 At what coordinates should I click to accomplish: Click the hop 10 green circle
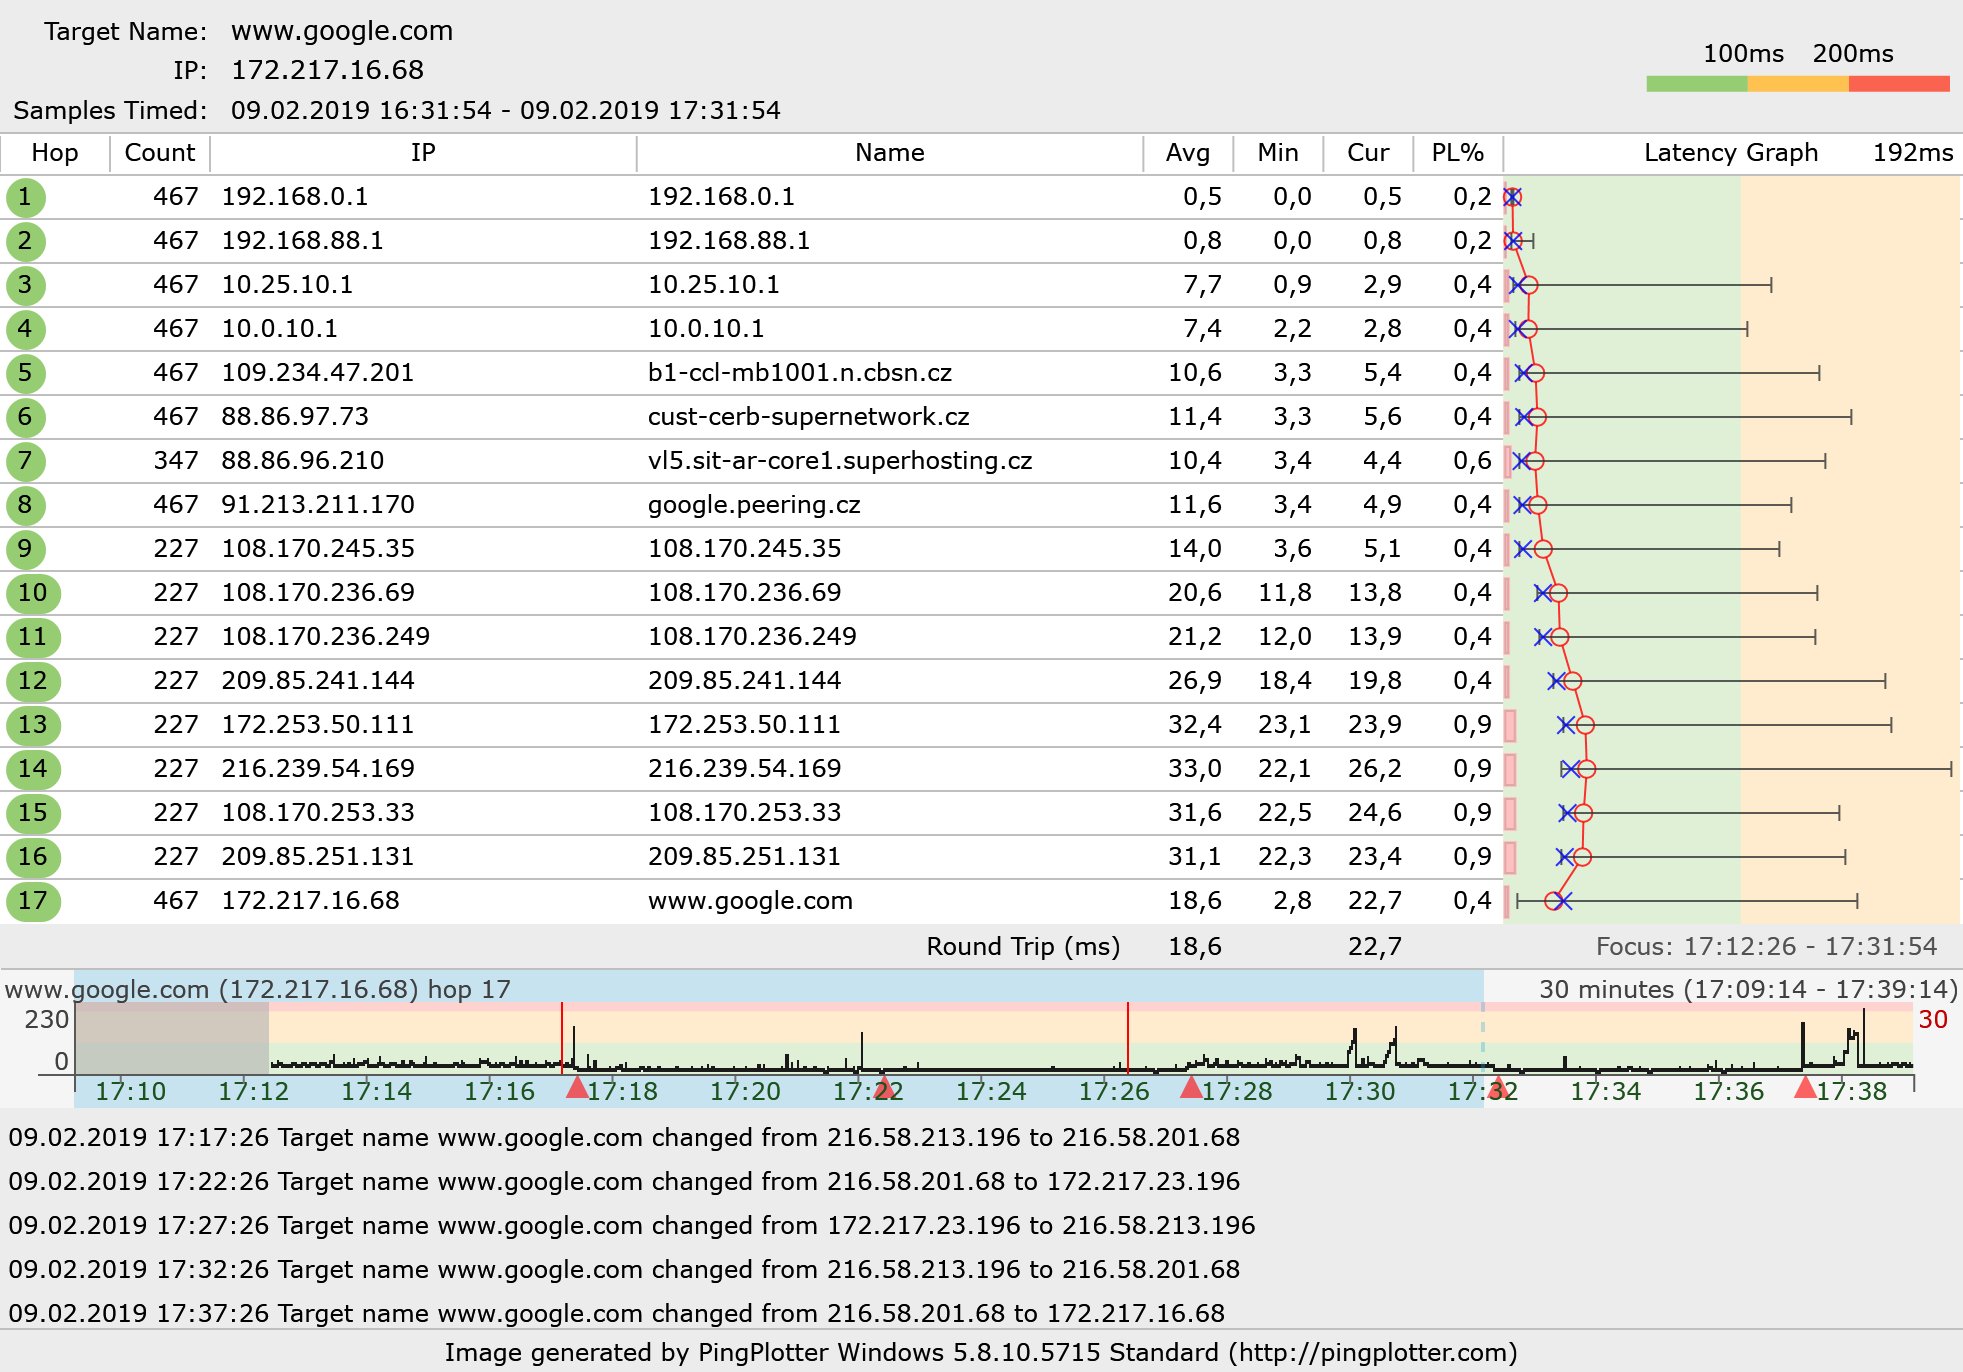32,593
